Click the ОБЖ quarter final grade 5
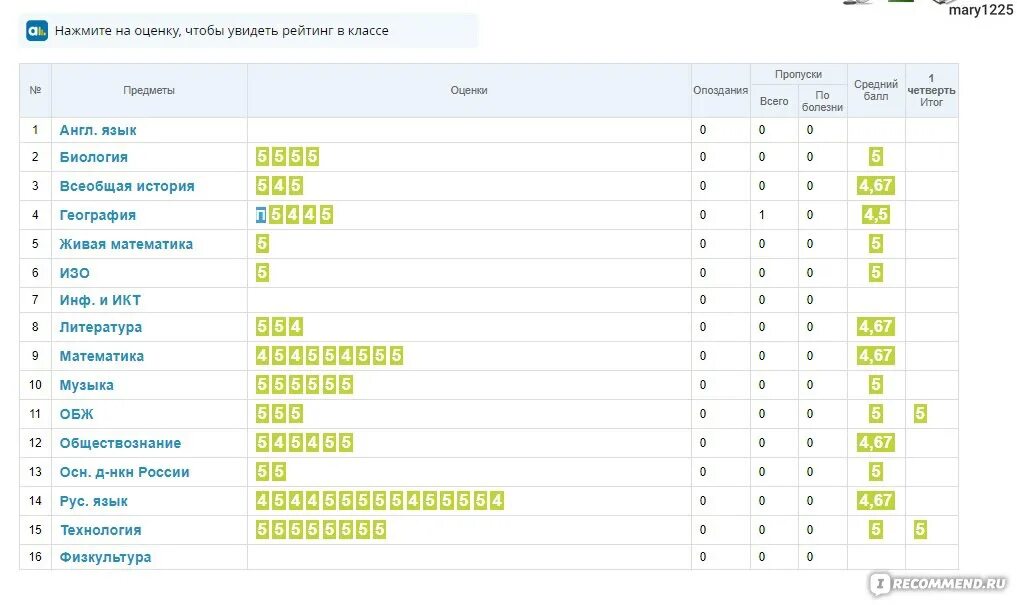Screen dimensions: 1017x605 (x=920, y=414)
